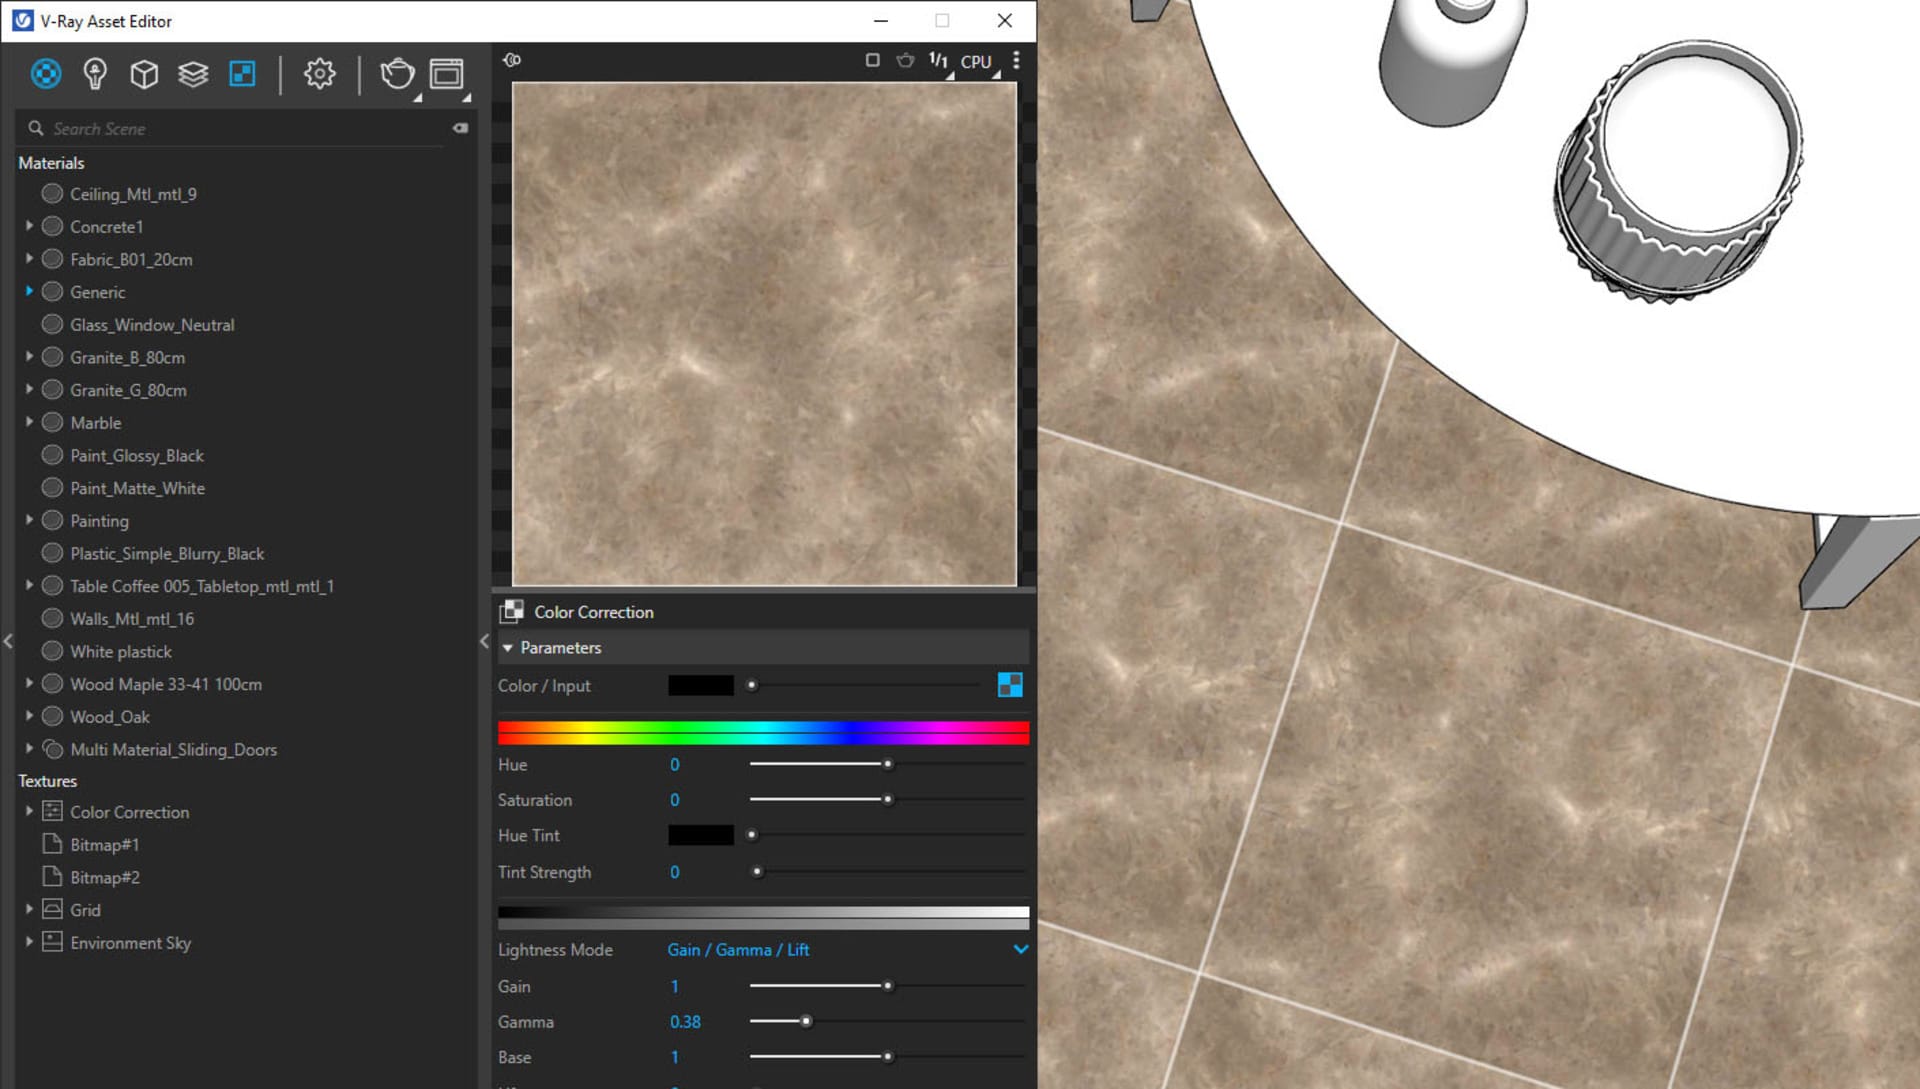Select the V-Ray materials sphere icon
Viewport: 1920px width, 1089px height.
click(47, 74)
